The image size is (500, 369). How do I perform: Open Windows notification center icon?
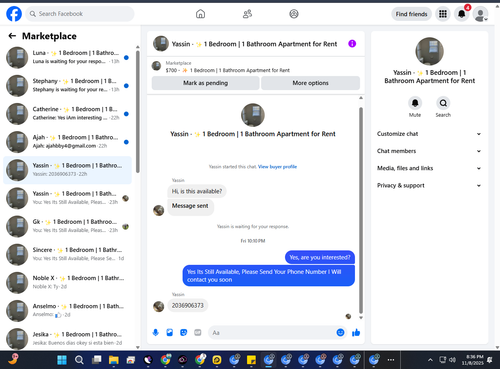coord(490,360)
